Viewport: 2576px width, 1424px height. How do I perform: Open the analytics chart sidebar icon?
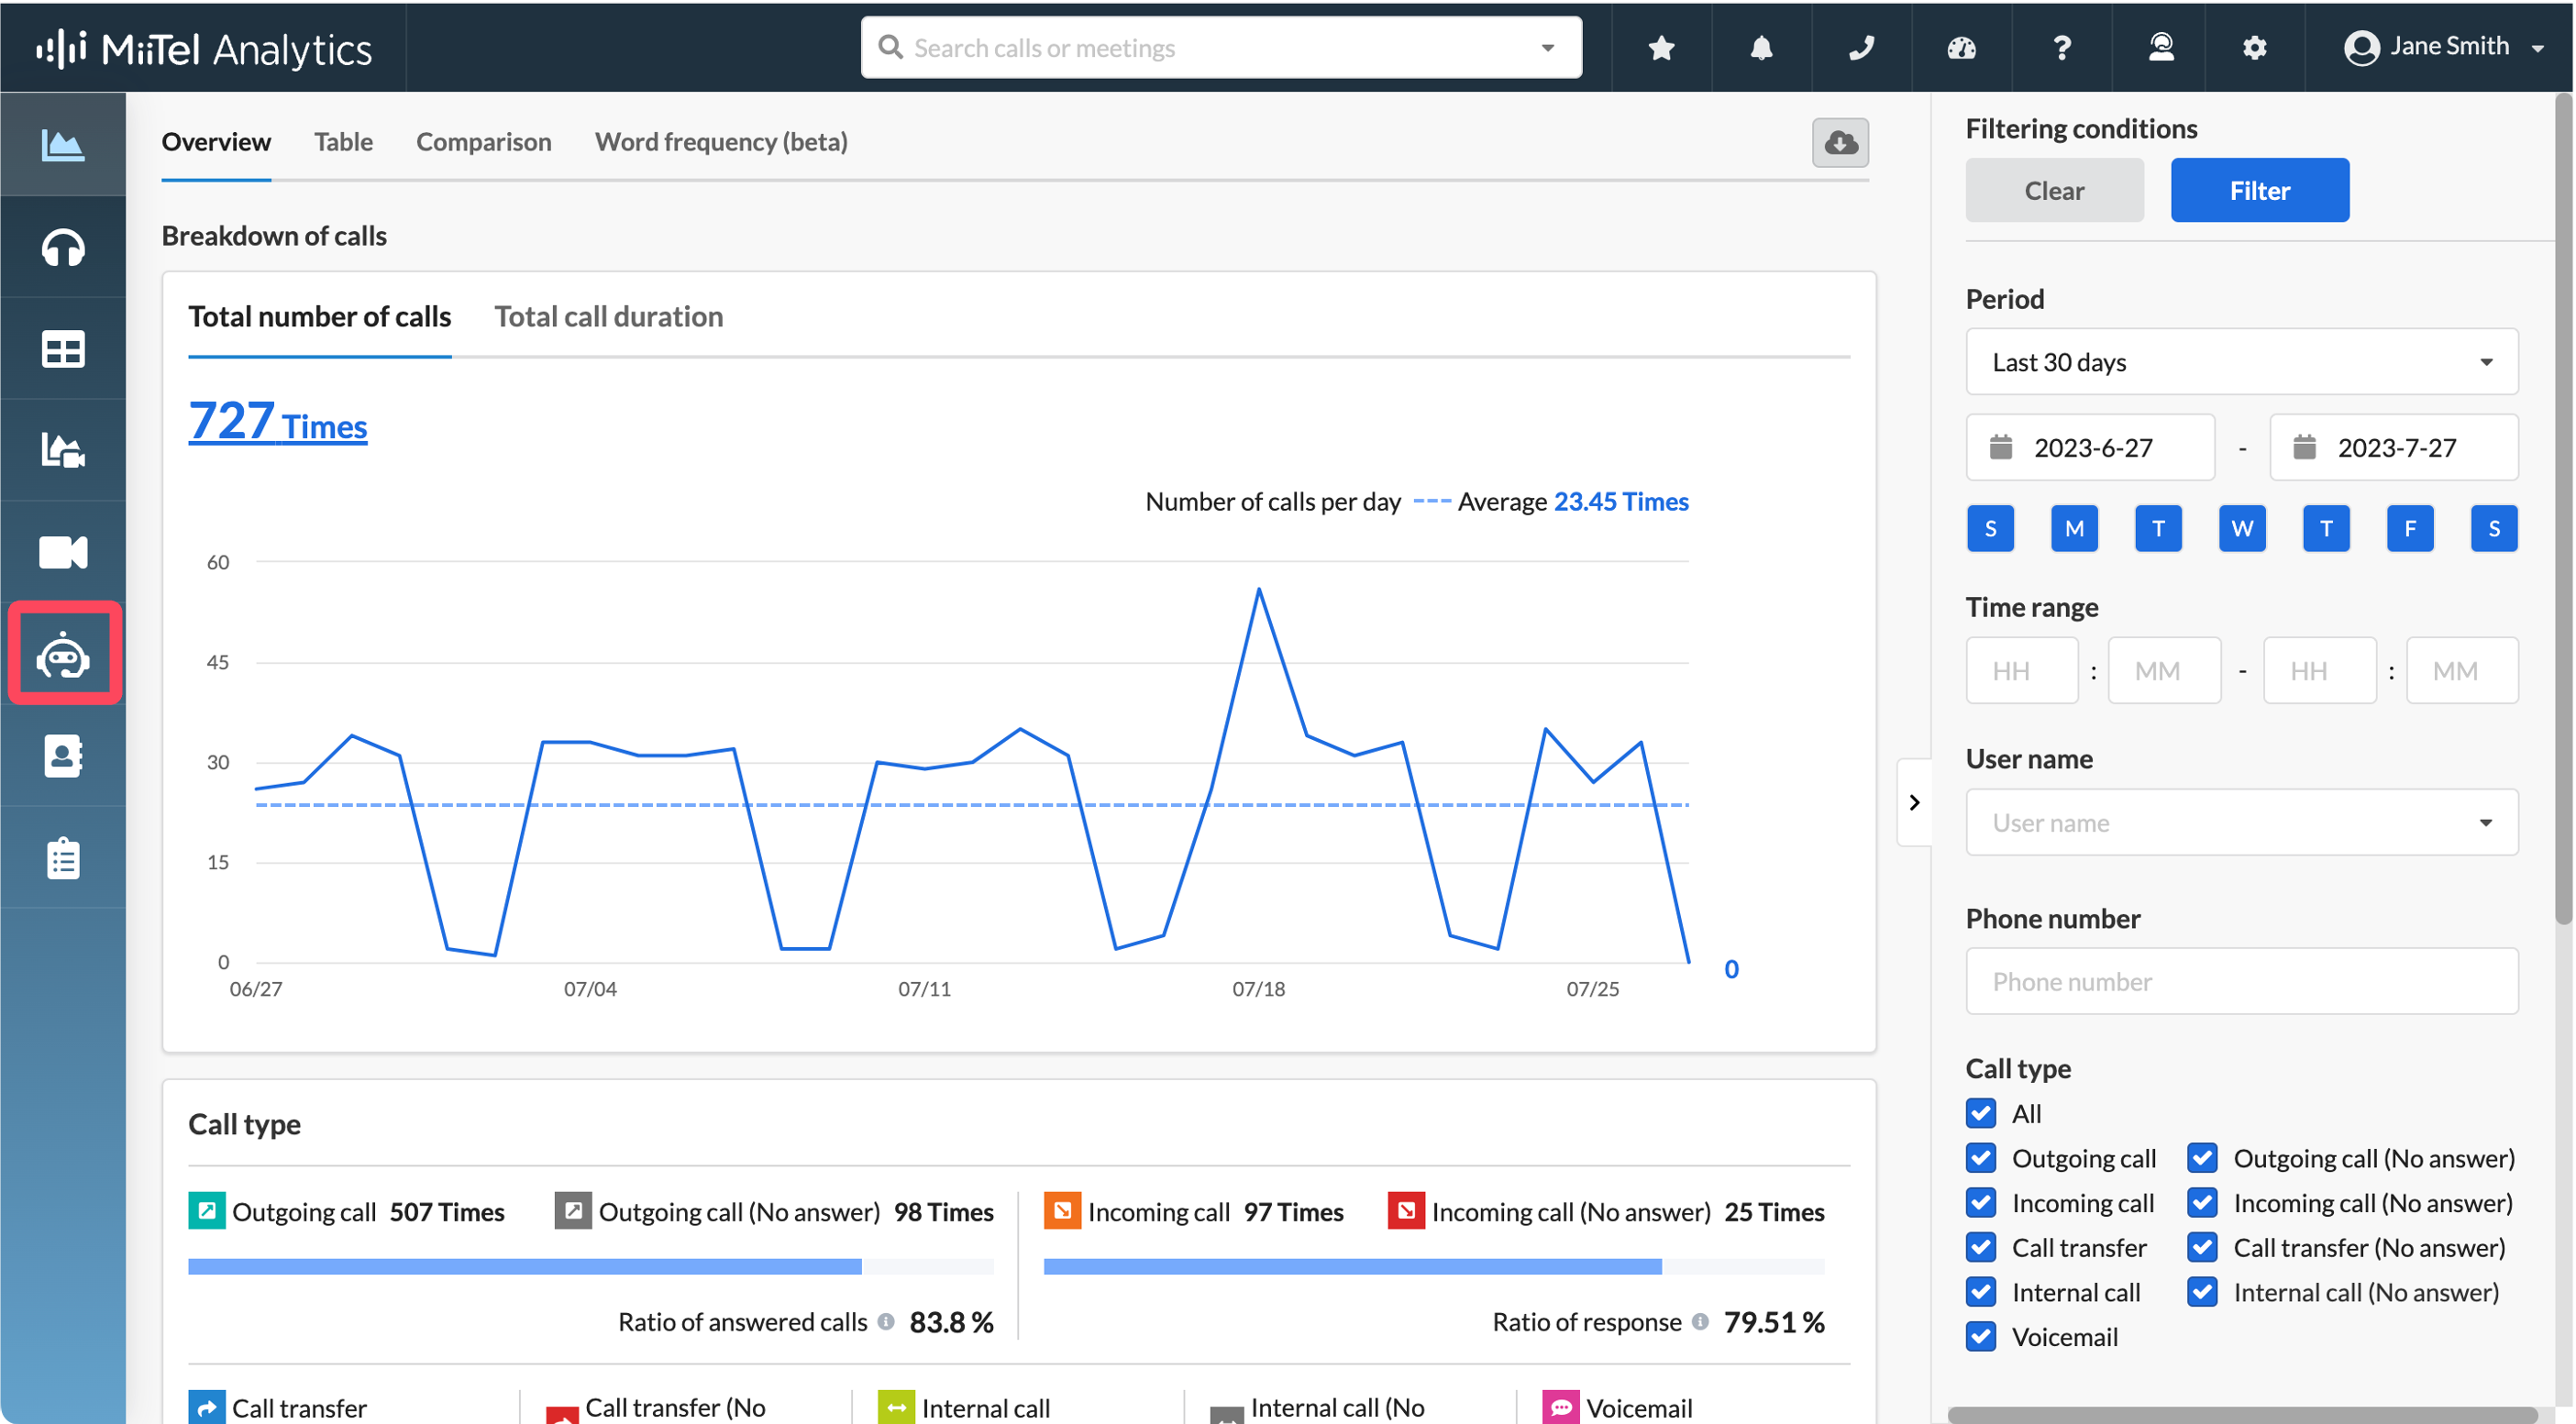pyautogui.click(x=63, y=145)
